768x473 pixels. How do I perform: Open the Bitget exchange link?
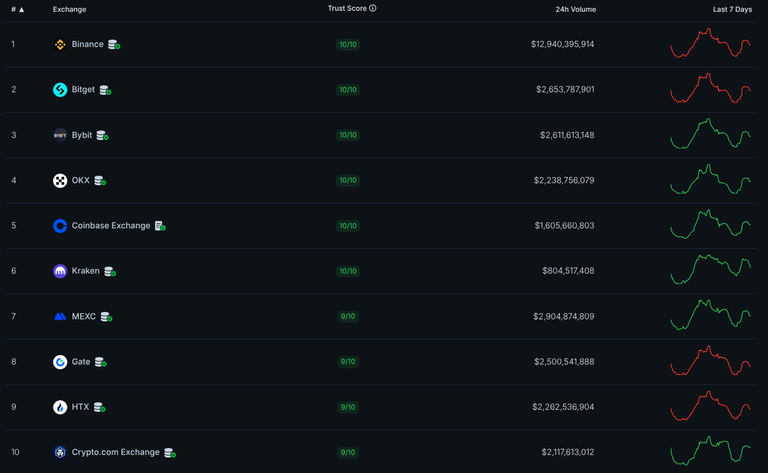click(x=83, y=90)
